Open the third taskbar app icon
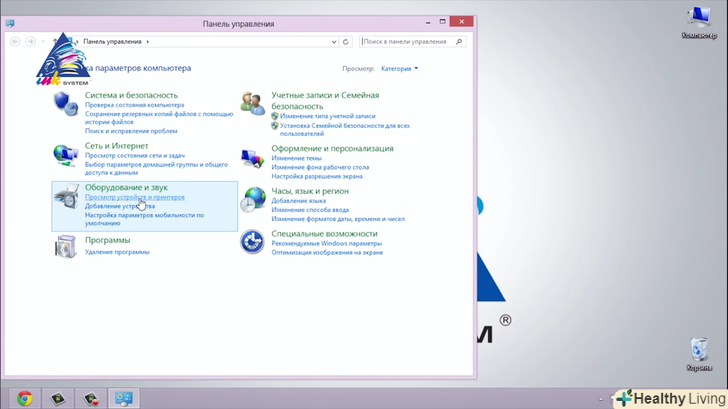Viewport: 728px width, 409px height. pos(91,398)
